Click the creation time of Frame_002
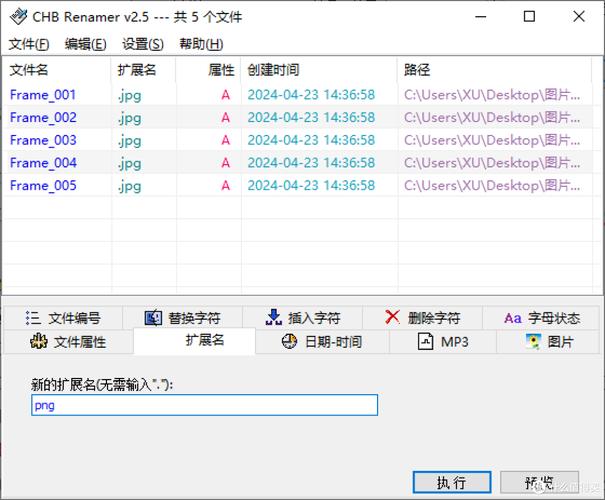Viewport: 605px width, 500px height. coord(311,117)
